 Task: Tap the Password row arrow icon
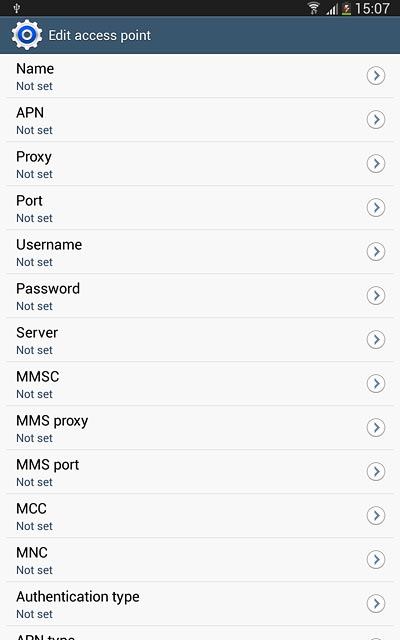coord(376,296)
